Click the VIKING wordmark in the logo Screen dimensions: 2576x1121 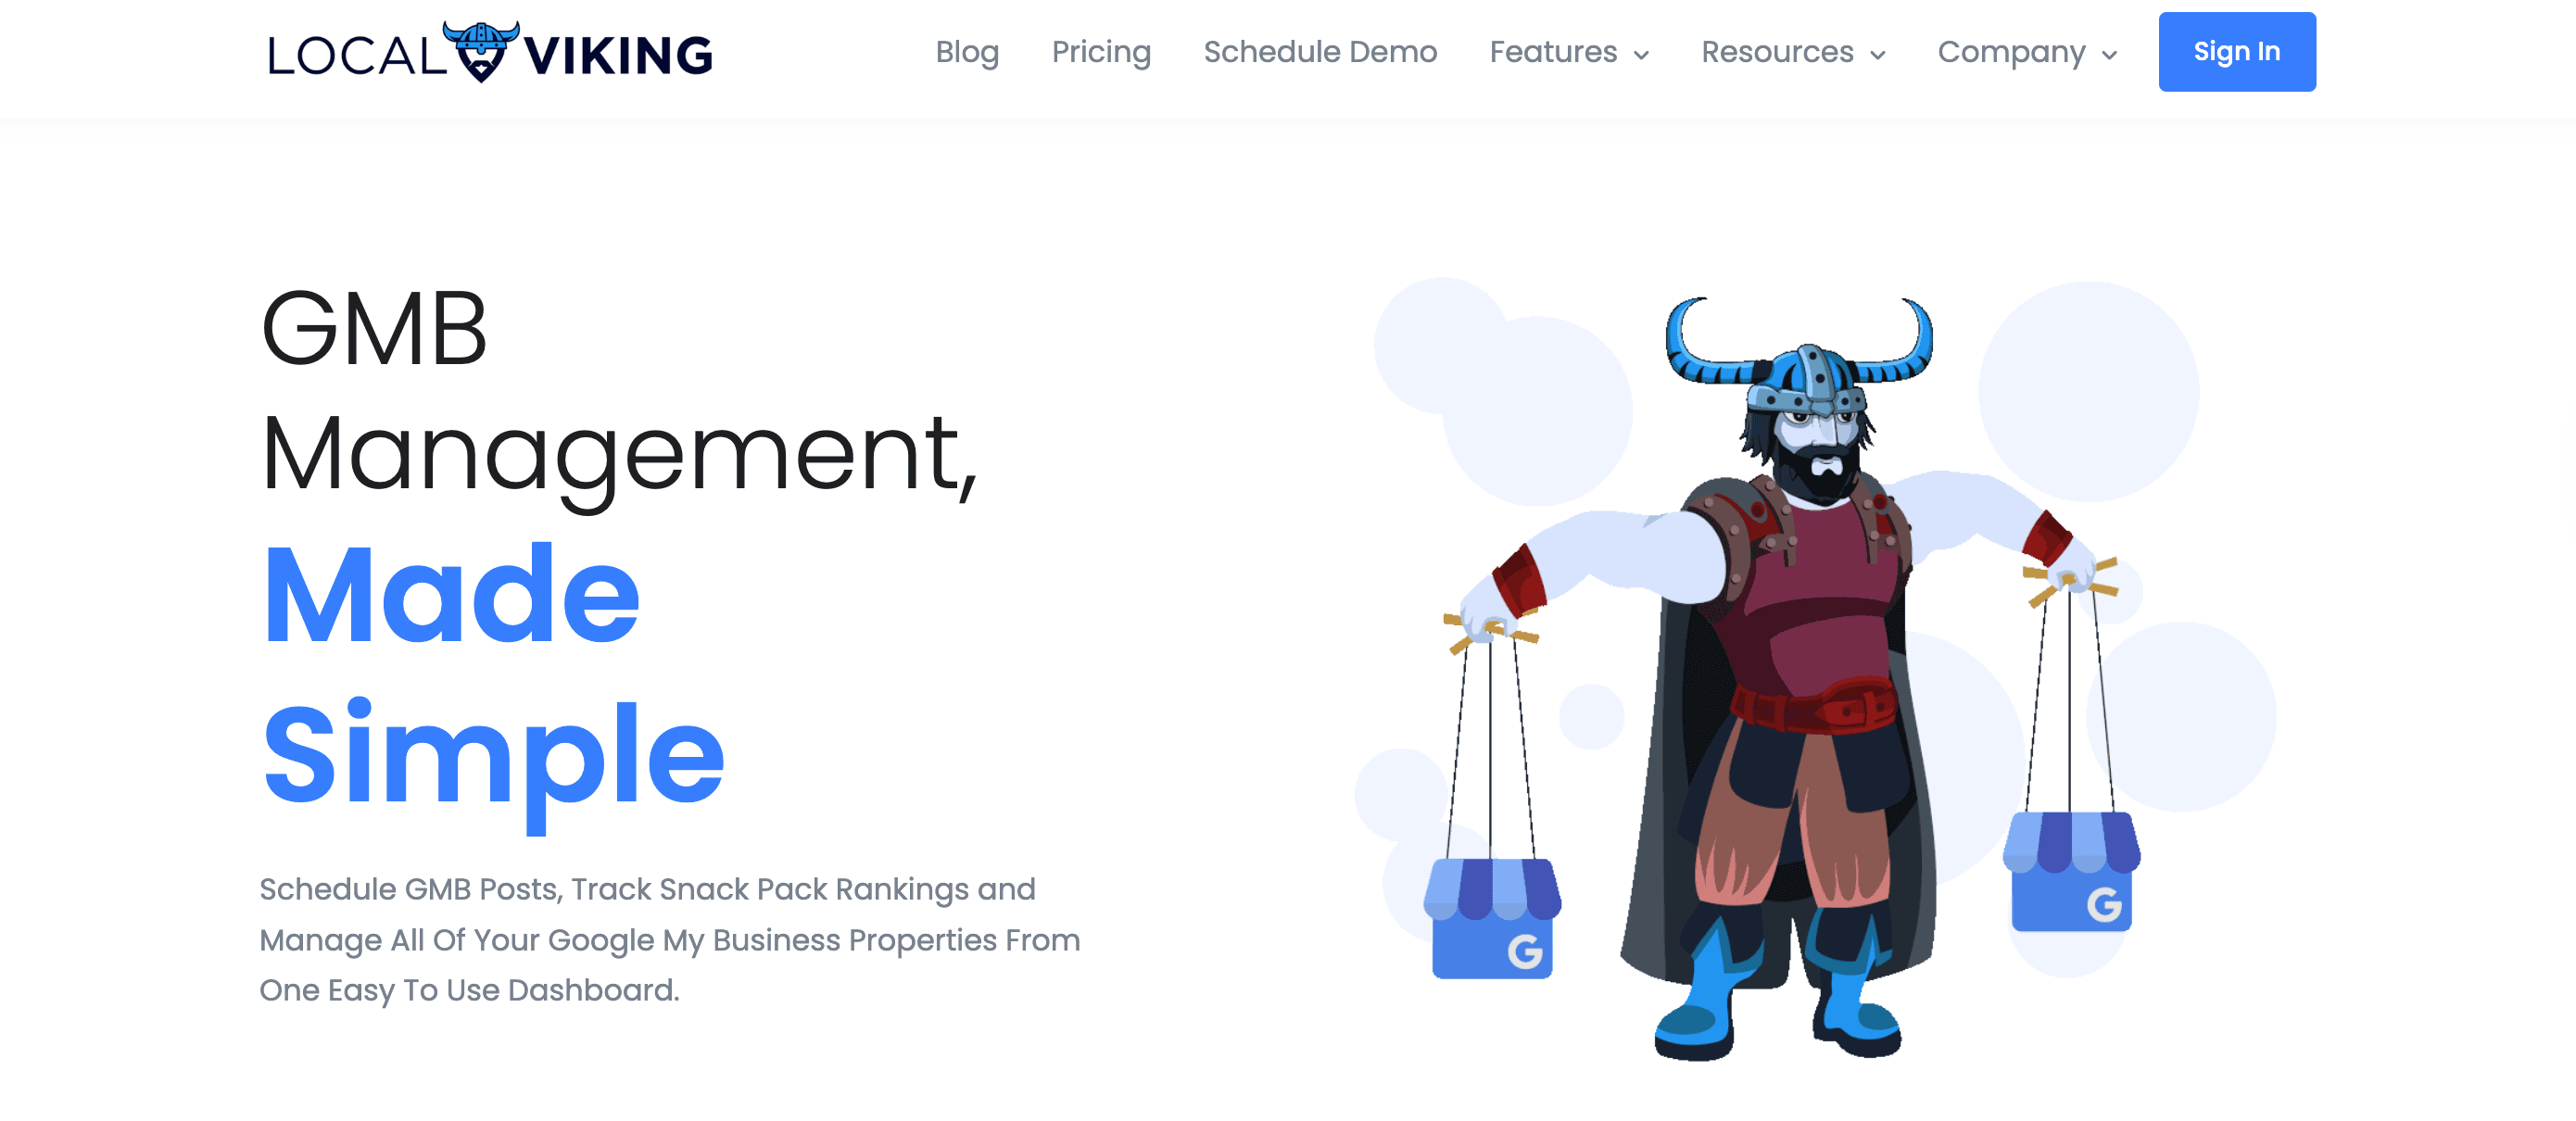click(x=618, y=56)
